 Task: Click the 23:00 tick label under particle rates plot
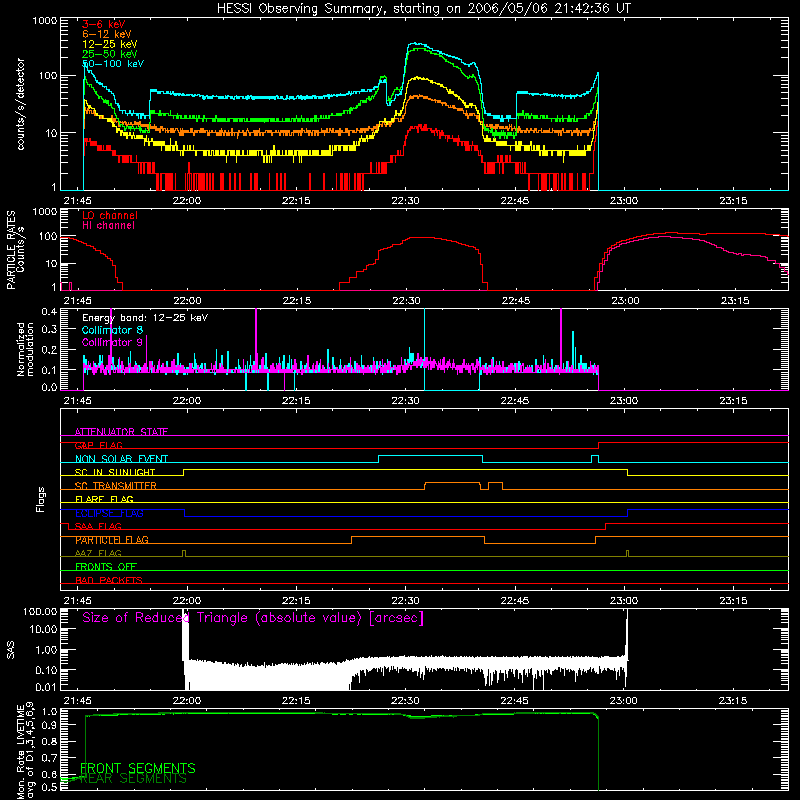point(624,301)
